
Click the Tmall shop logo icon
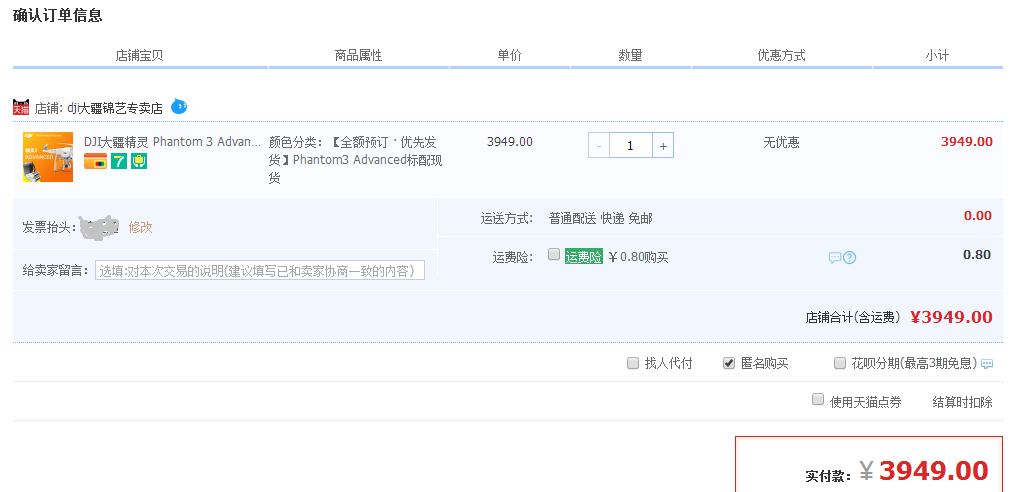pos(21,107)
